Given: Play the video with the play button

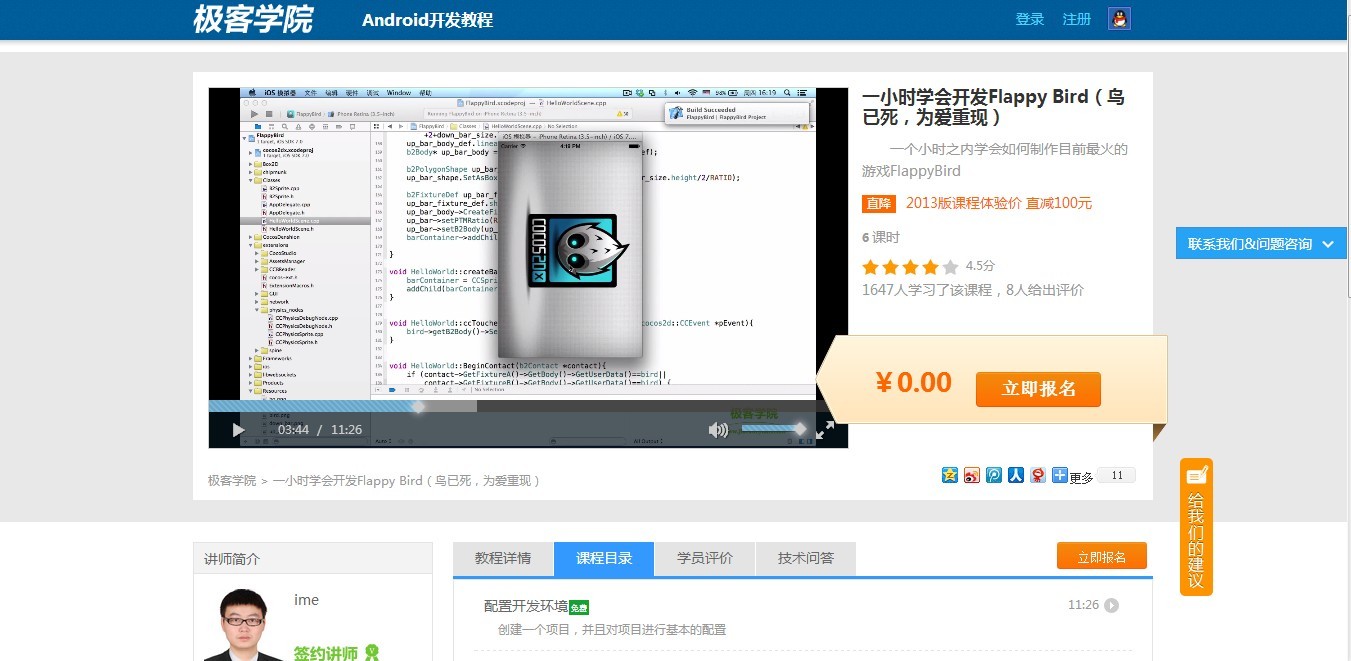Looking at the screenshot, I should click(x=238, y=430).
